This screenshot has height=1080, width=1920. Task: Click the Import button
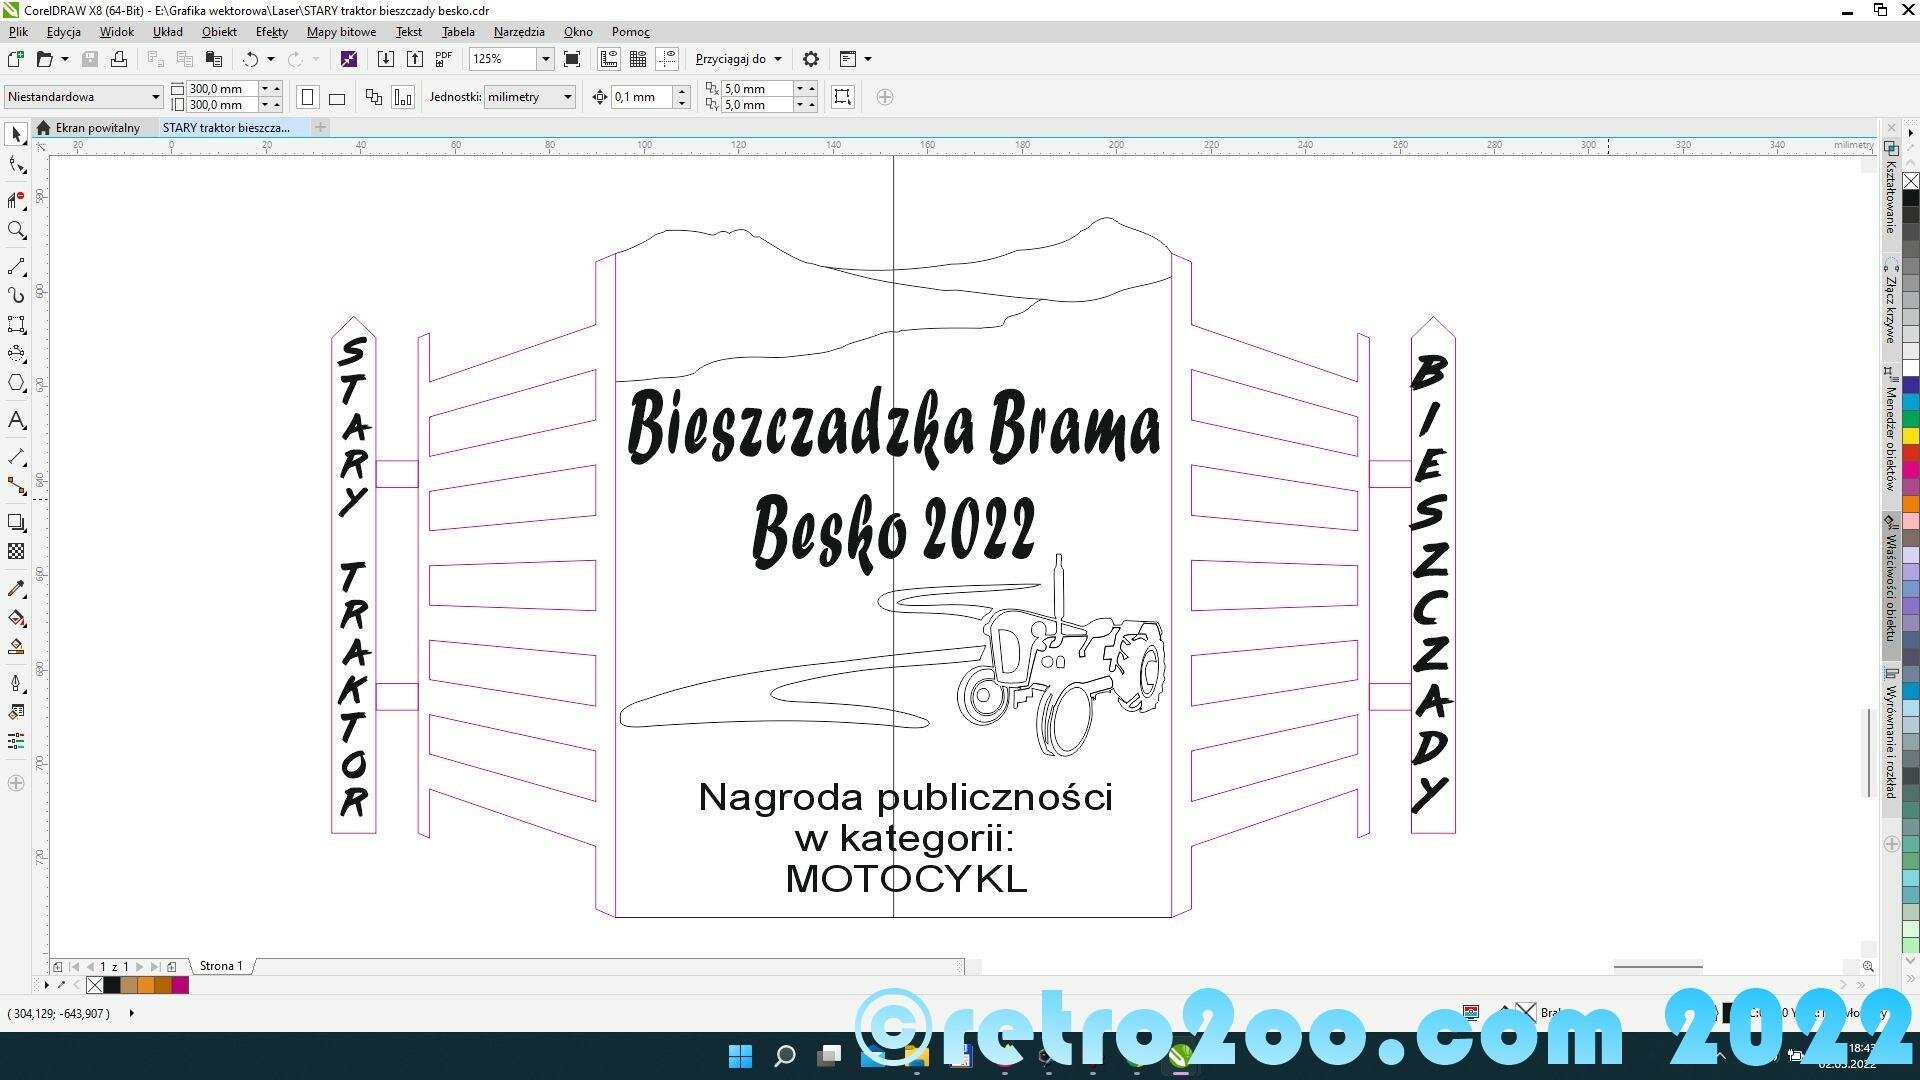[385, 59]
